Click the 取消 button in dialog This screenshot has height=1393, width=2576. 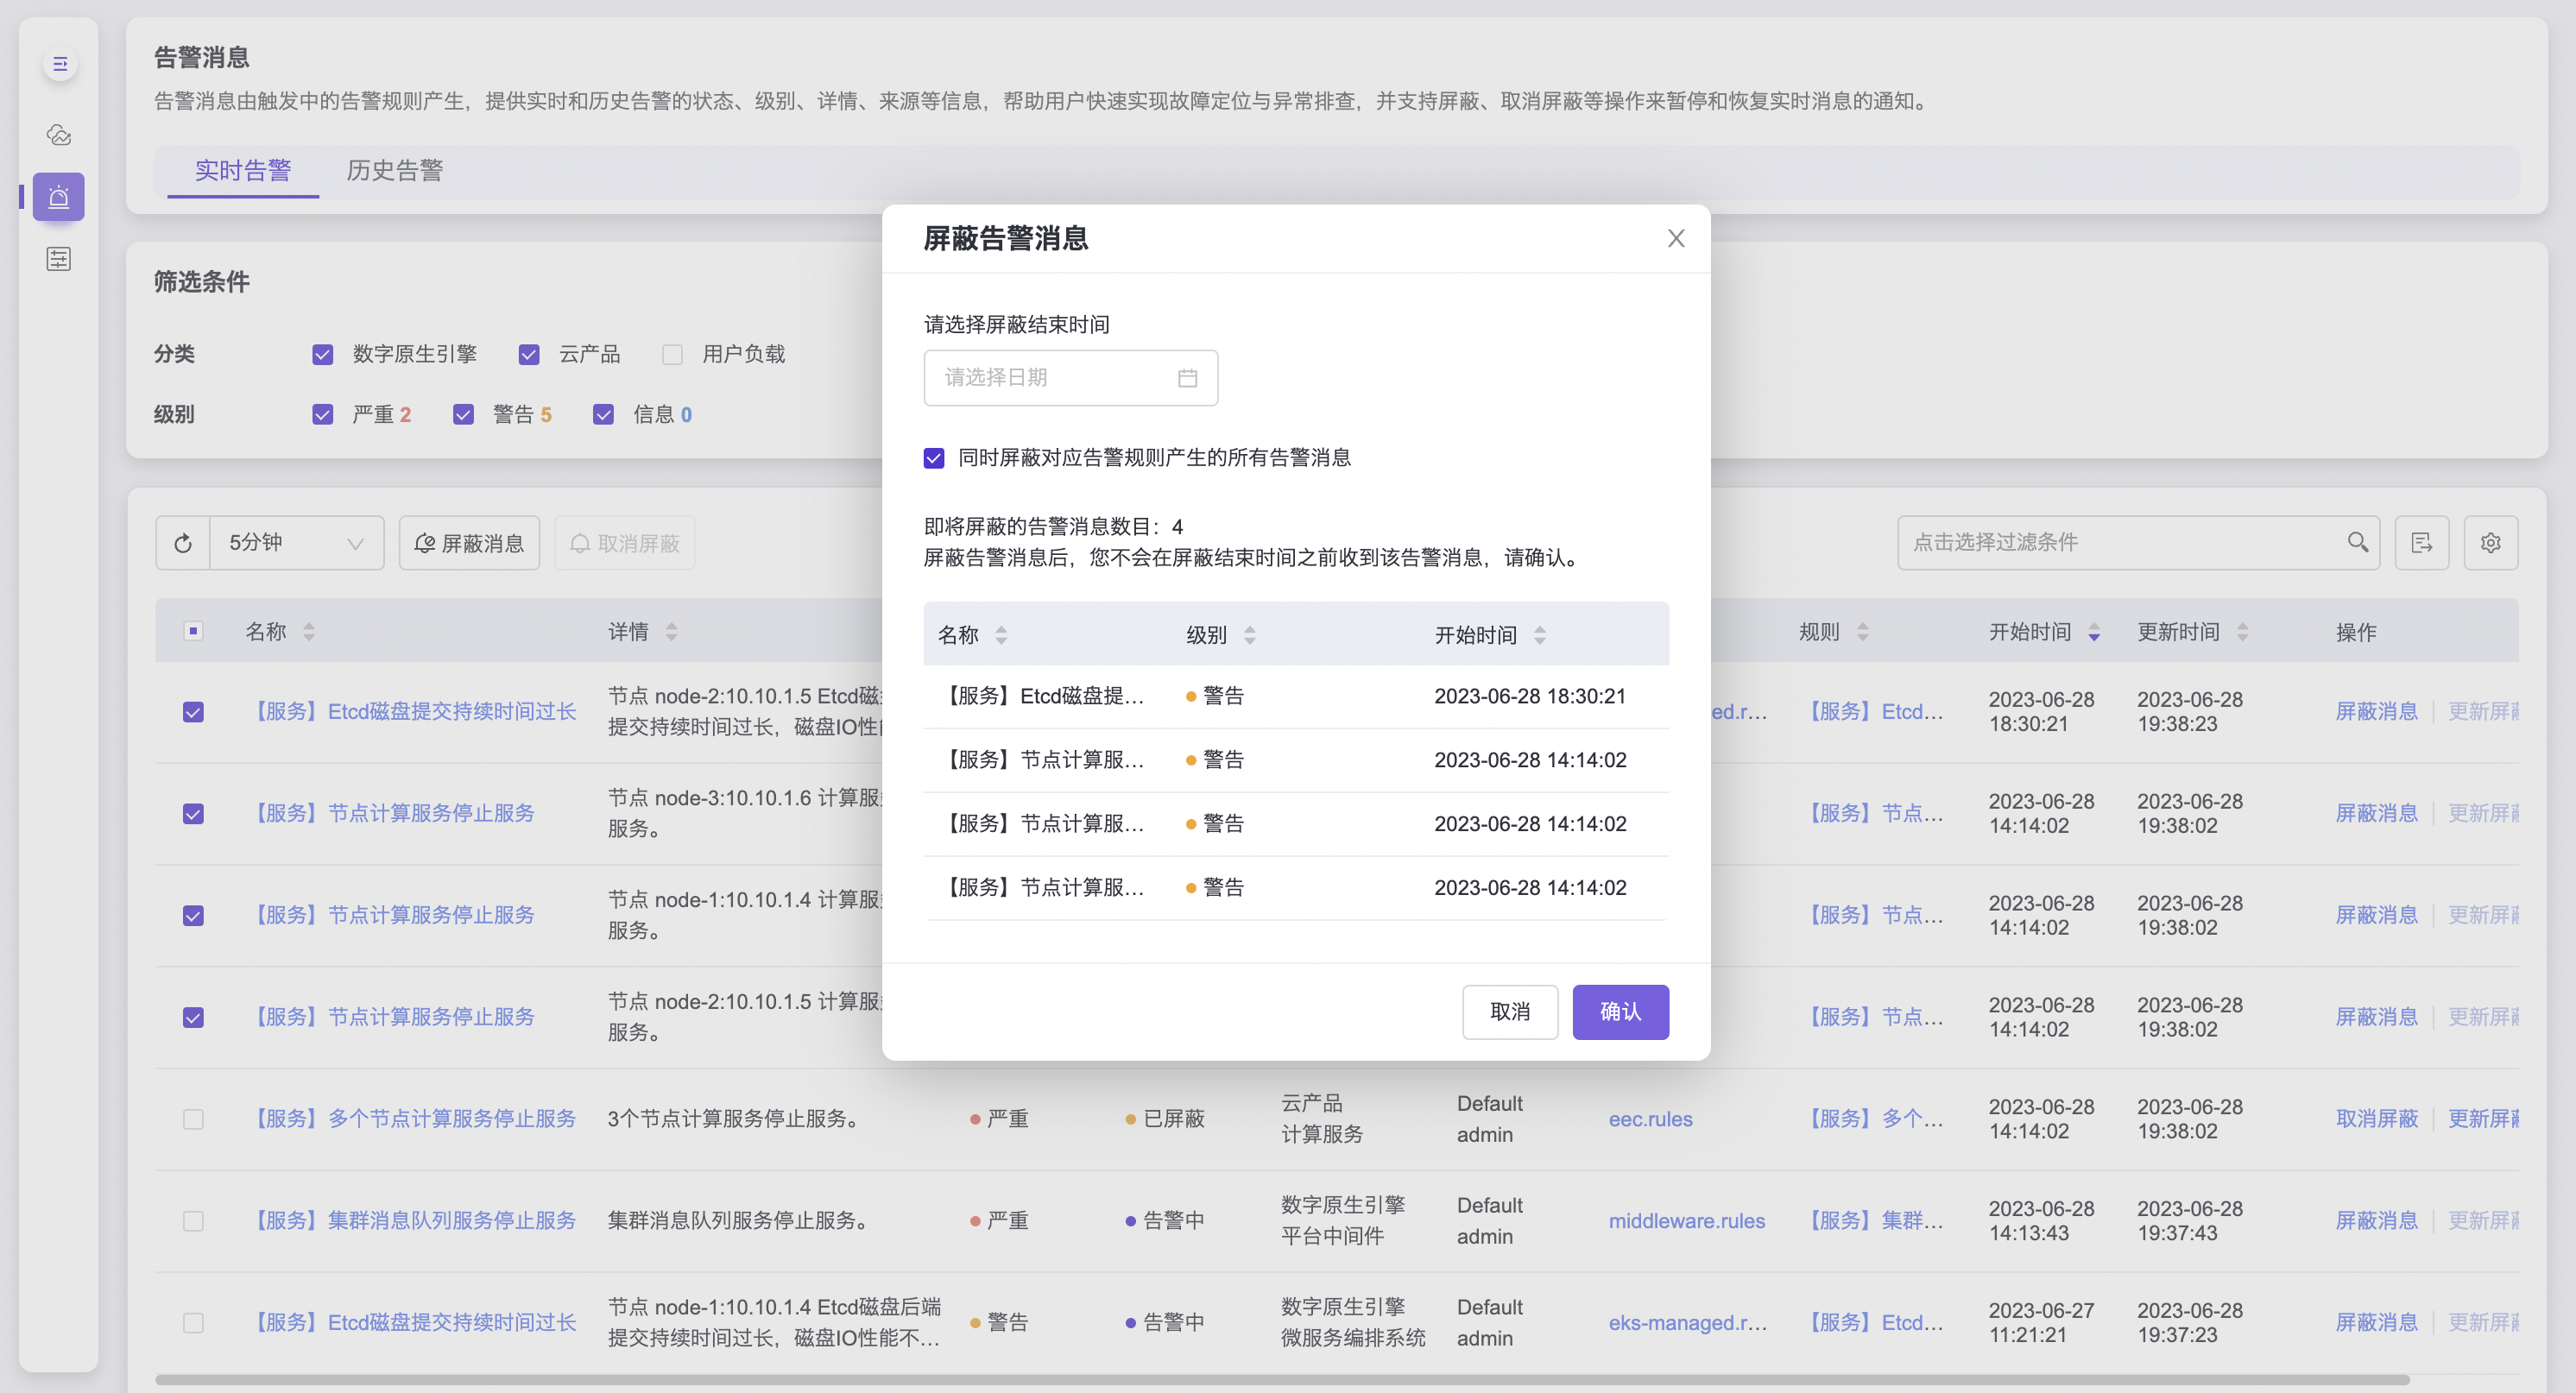coord(1509,1011)
